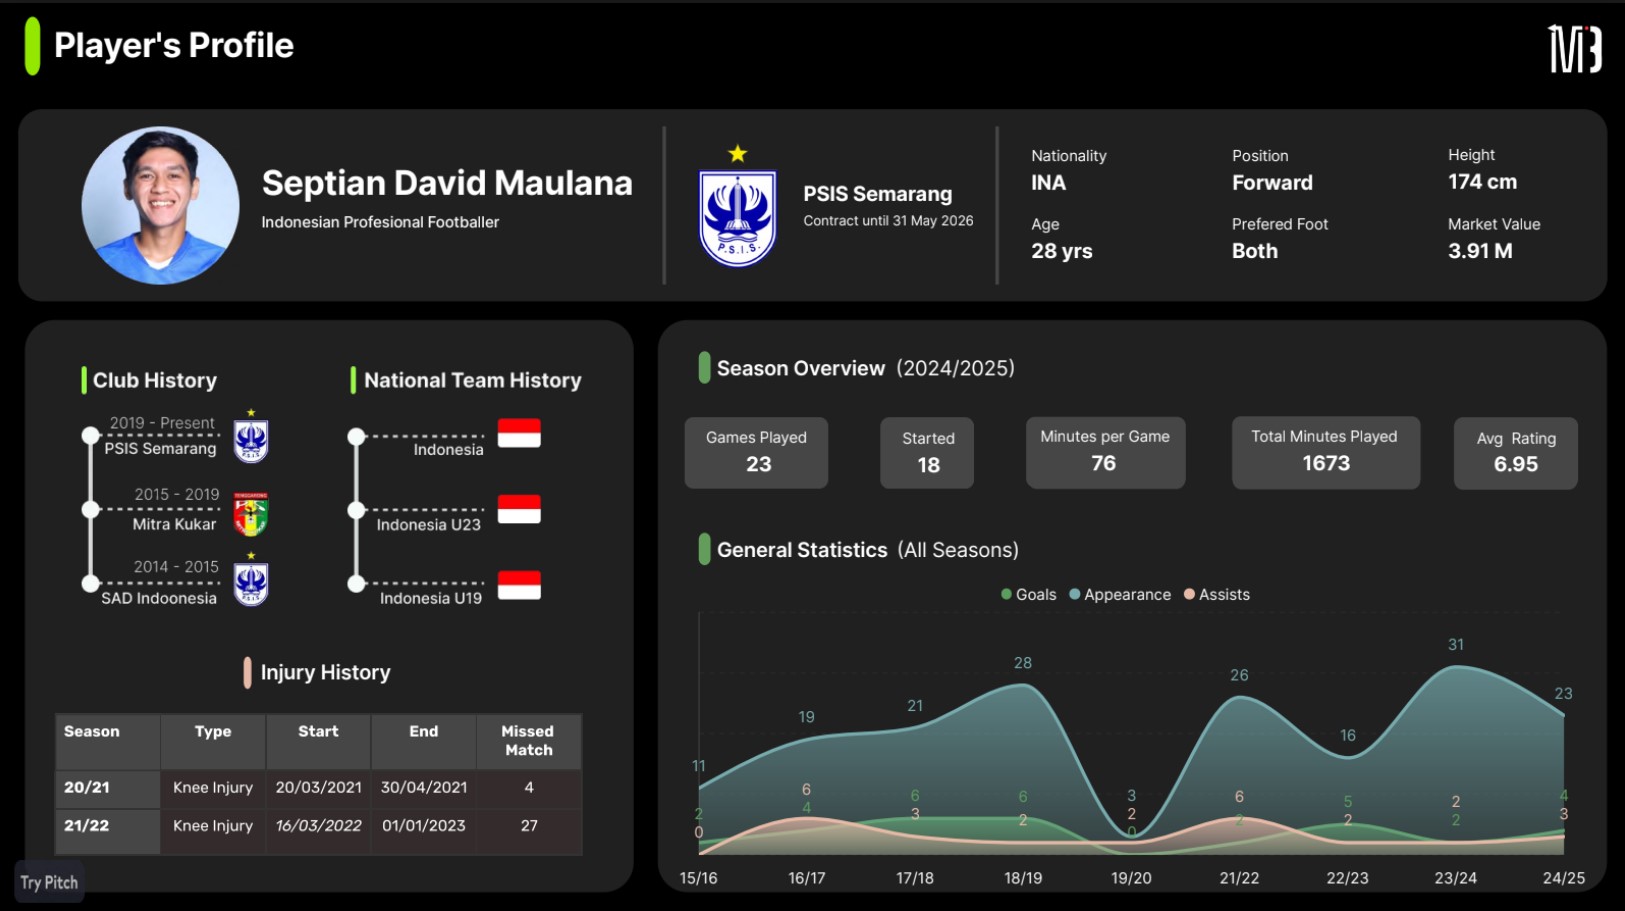The width and height of the screenshot is (1625, 911).
Task: Click the star above the PSIS Semarang crest
Action: pyautogui.click(x=737, y=152)
